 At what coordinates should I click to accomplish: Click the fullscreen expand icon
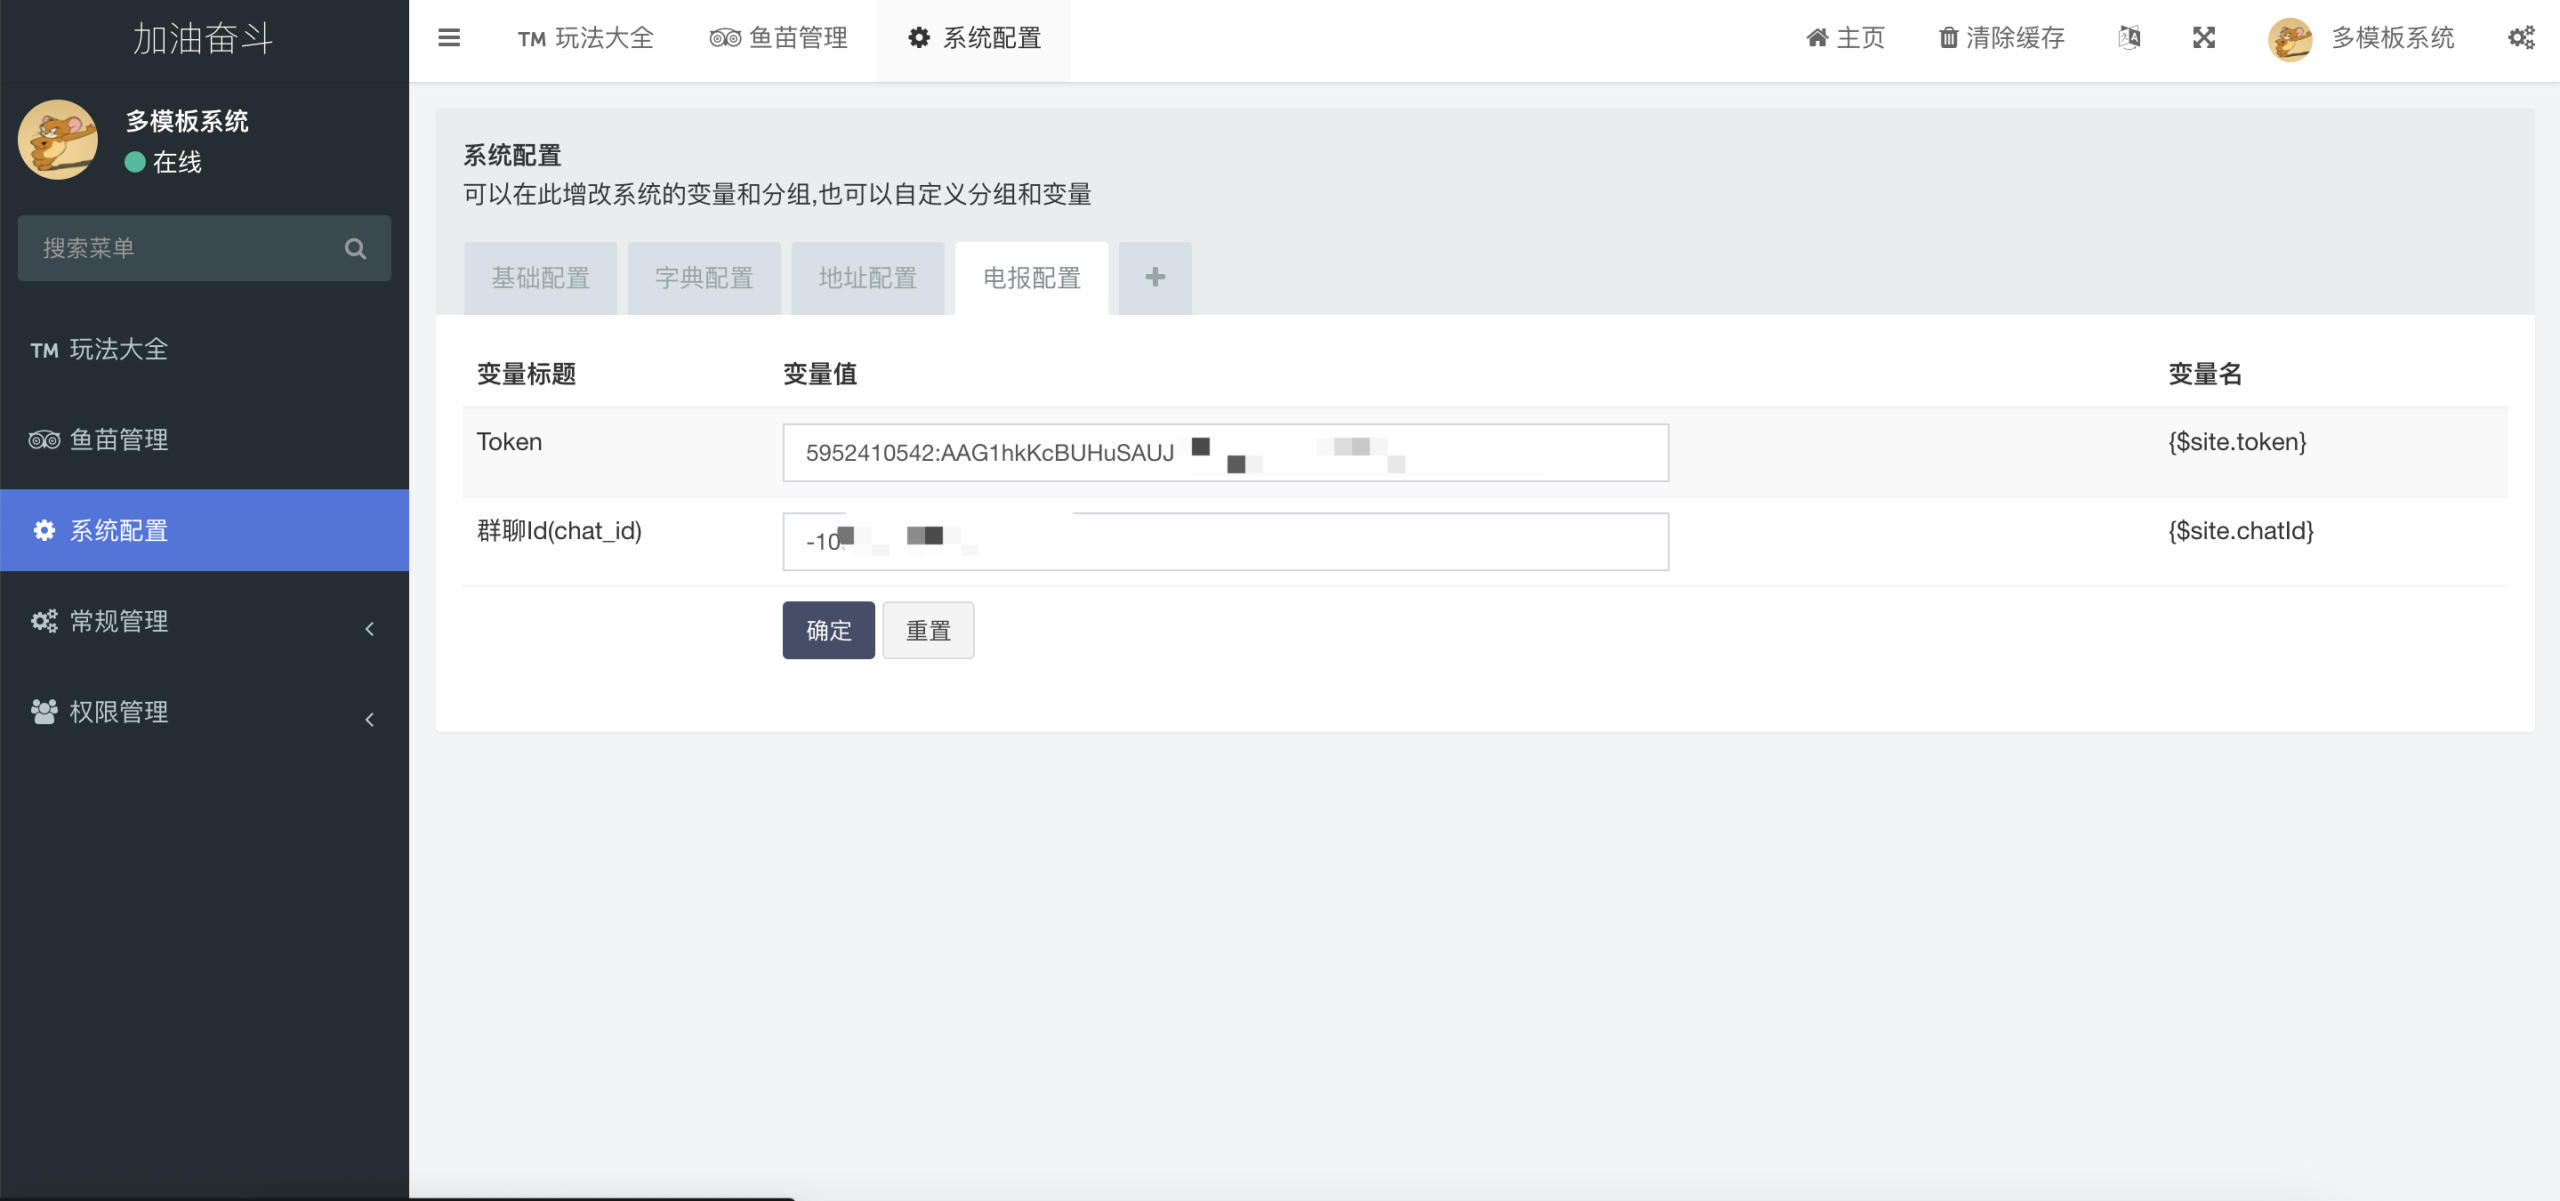(2204, 38)
